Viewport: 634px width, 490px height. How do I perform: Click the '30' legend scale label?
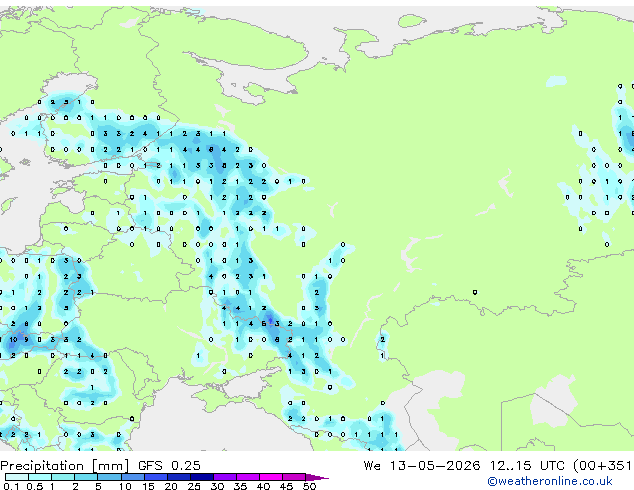point(217,486)
